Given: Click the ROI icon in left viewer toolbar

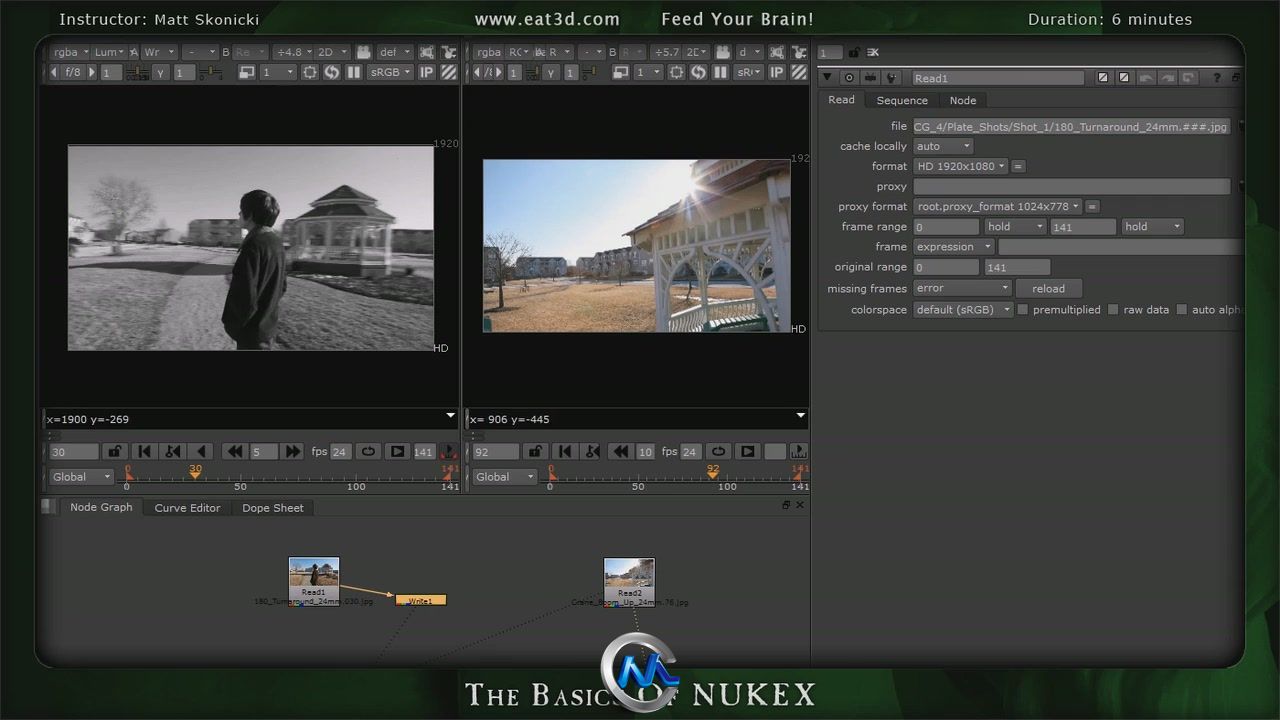Looking at the screenshot, I should (310, 72).
